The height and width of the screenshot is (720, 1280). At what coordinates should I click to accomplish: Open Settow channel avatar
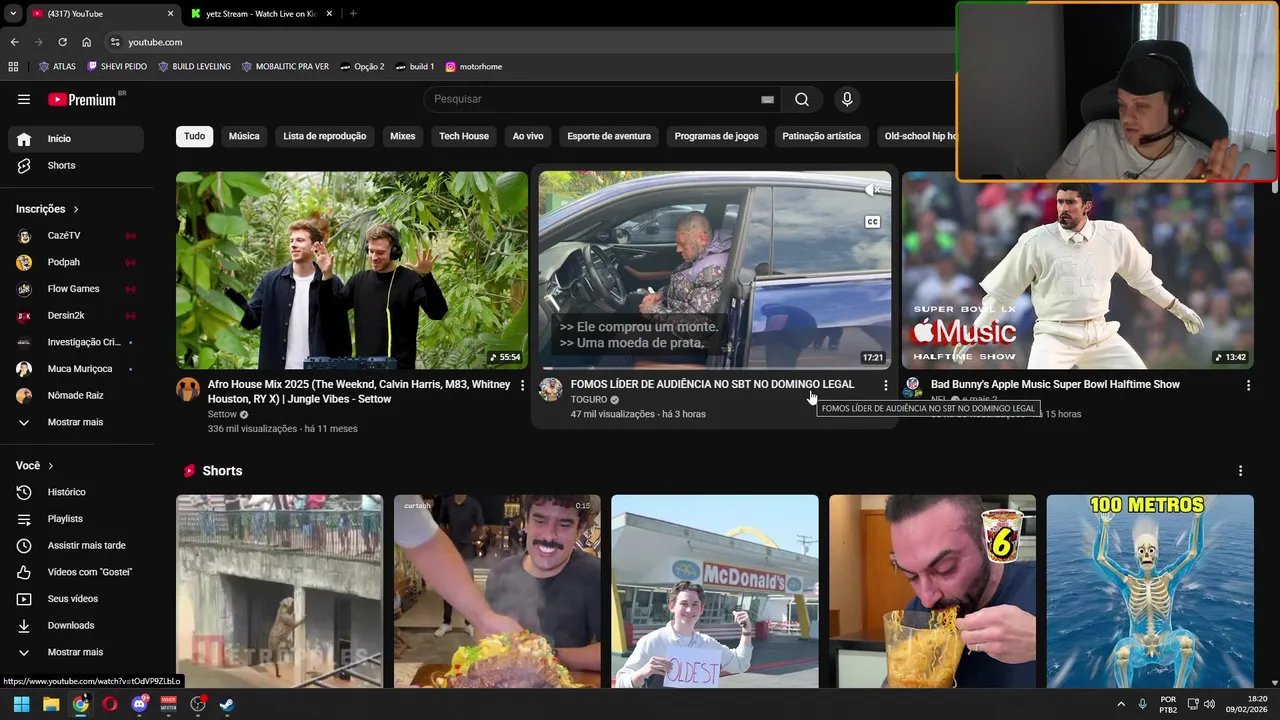188,389
